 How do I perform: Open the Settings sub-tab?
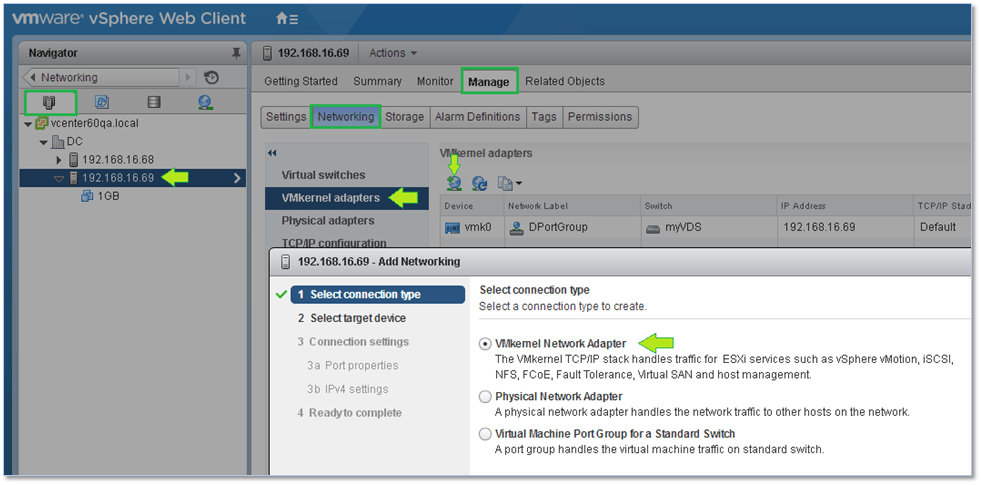pyautogui.click(x=286, y=117)
